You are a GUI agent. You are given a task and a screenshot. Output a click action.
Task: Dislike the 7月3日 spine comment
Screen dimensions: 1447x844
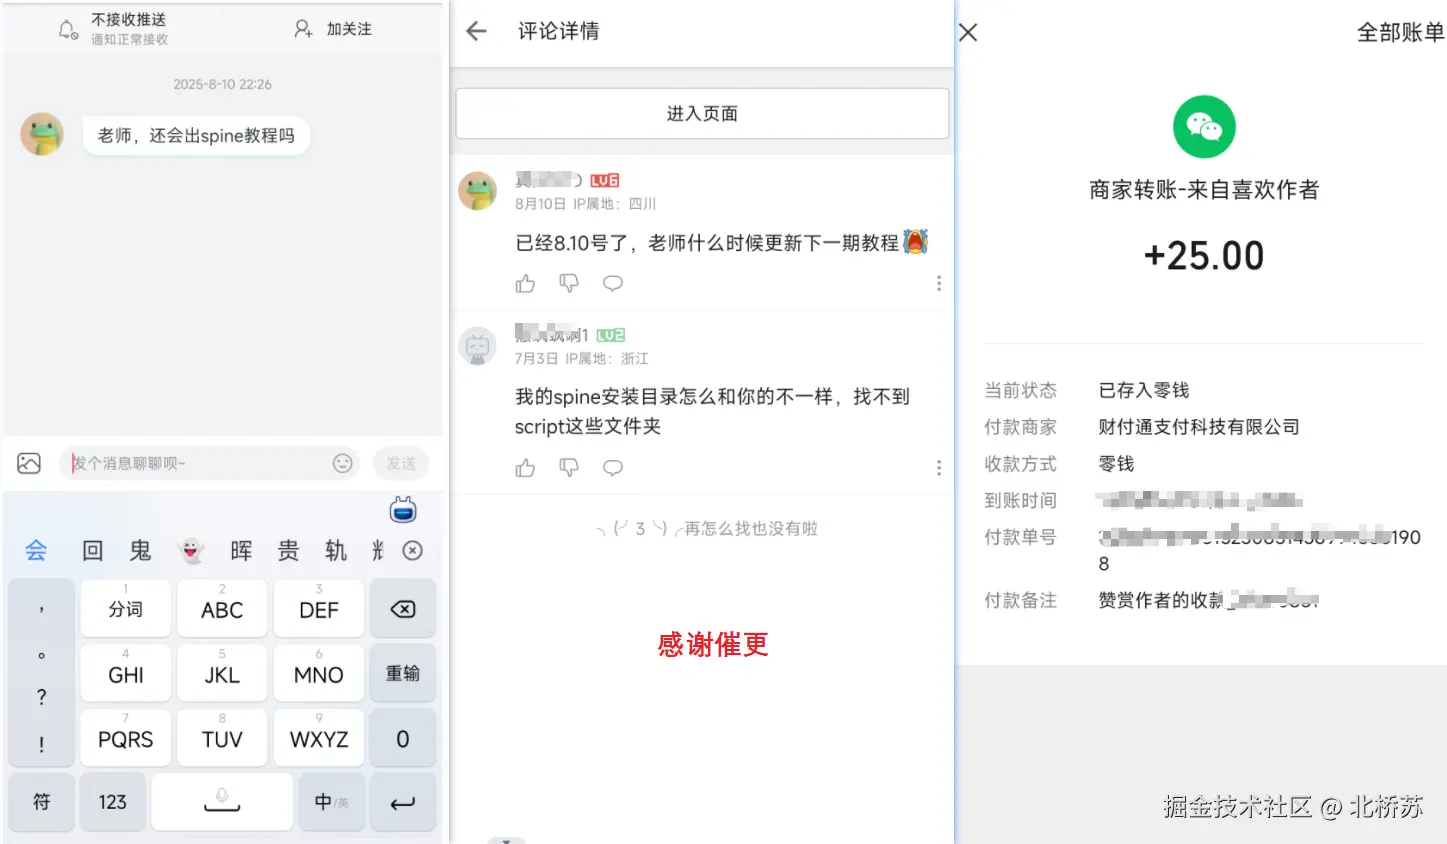pos(569,468)
